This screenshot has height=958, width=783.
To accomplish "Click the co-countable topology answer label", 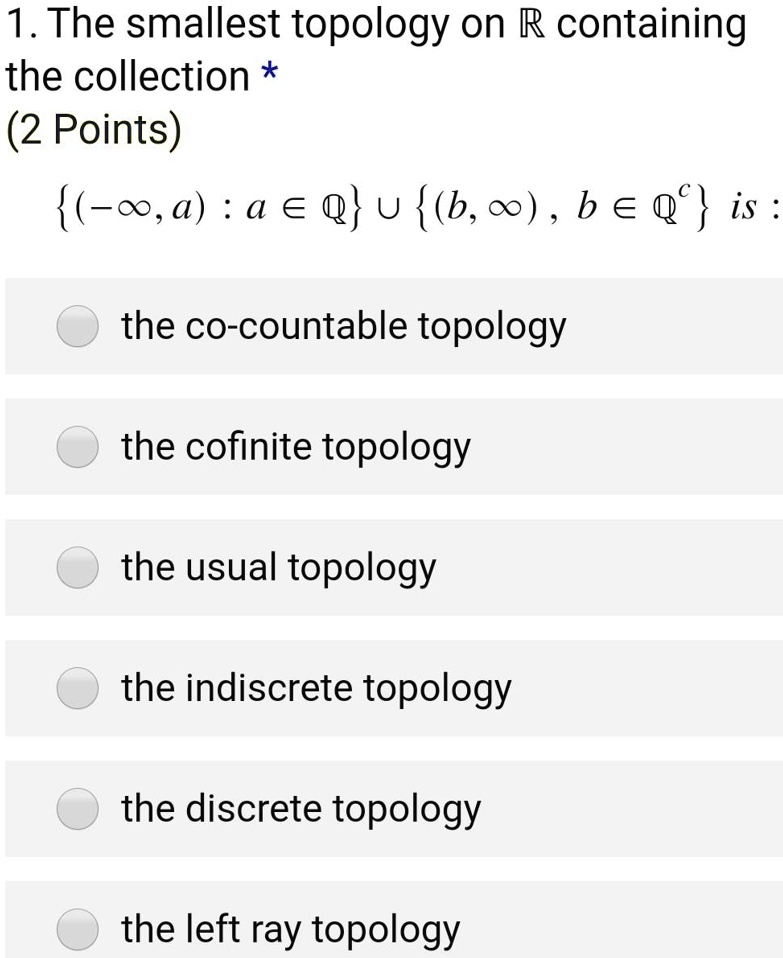I will click(343, 326).
